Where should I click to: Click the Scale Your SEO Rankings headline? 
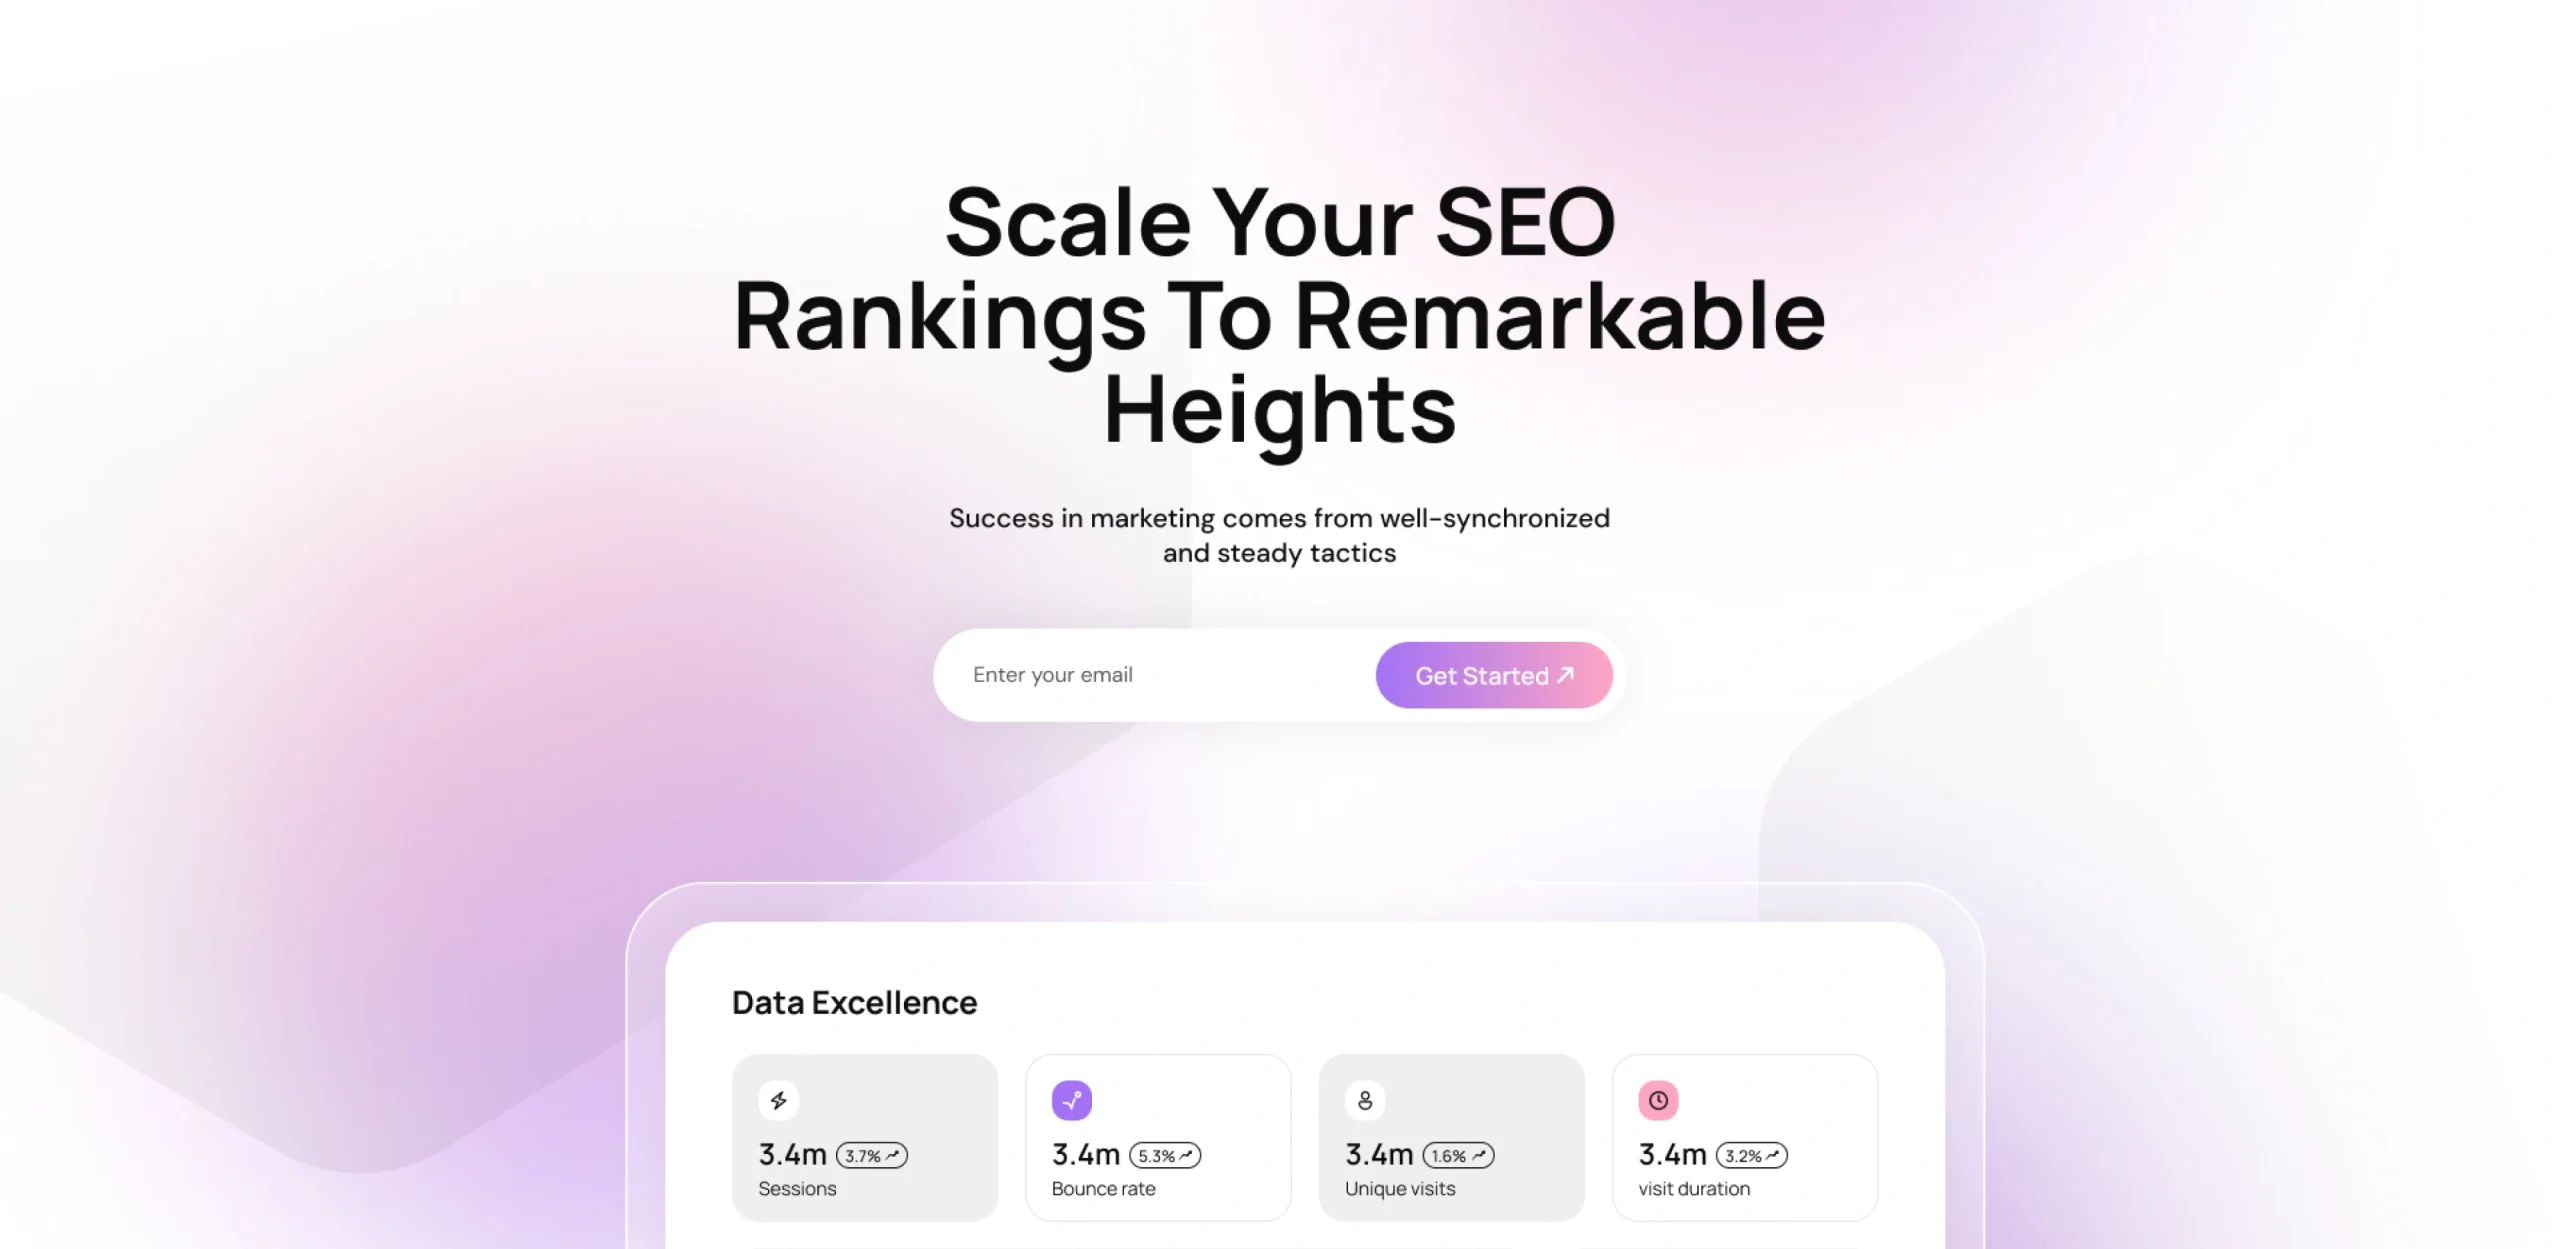point(1279,315)
